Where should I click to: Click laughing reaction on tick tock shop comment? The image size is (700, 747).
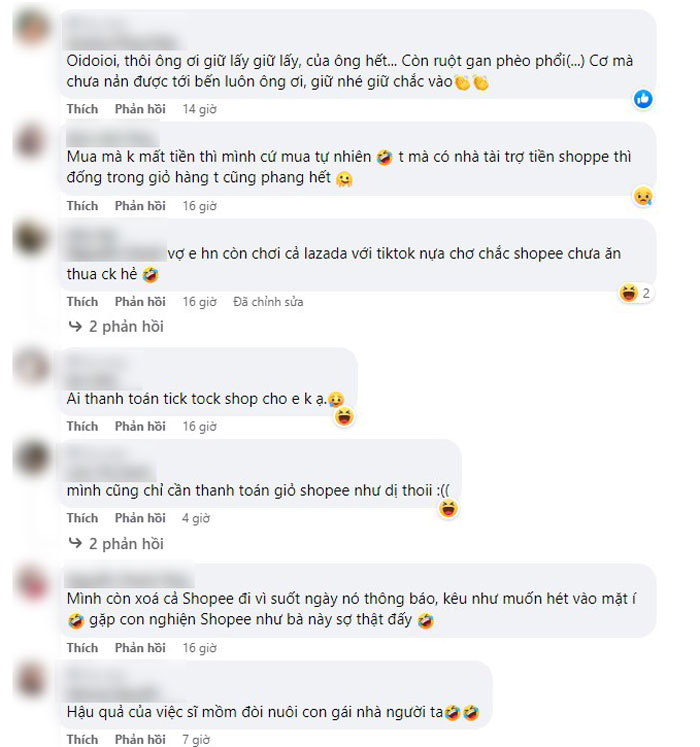point(344,417)
